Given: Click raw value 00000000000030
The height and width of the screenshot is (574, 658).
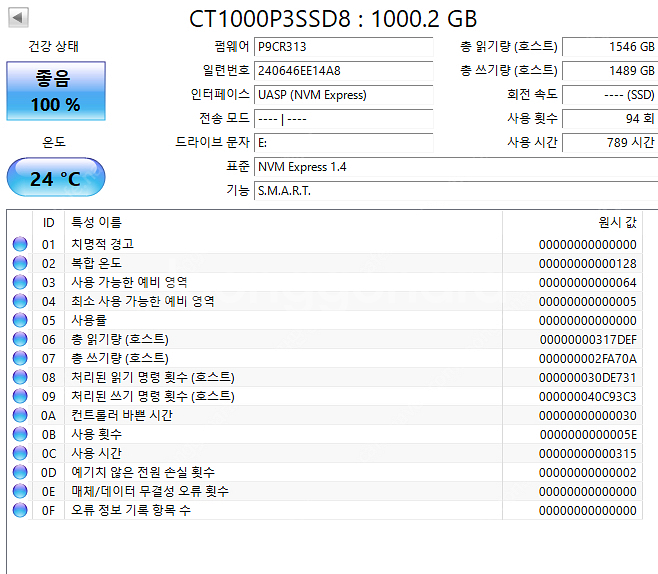Looking at the screenshot, I should (x=588, y=416).
